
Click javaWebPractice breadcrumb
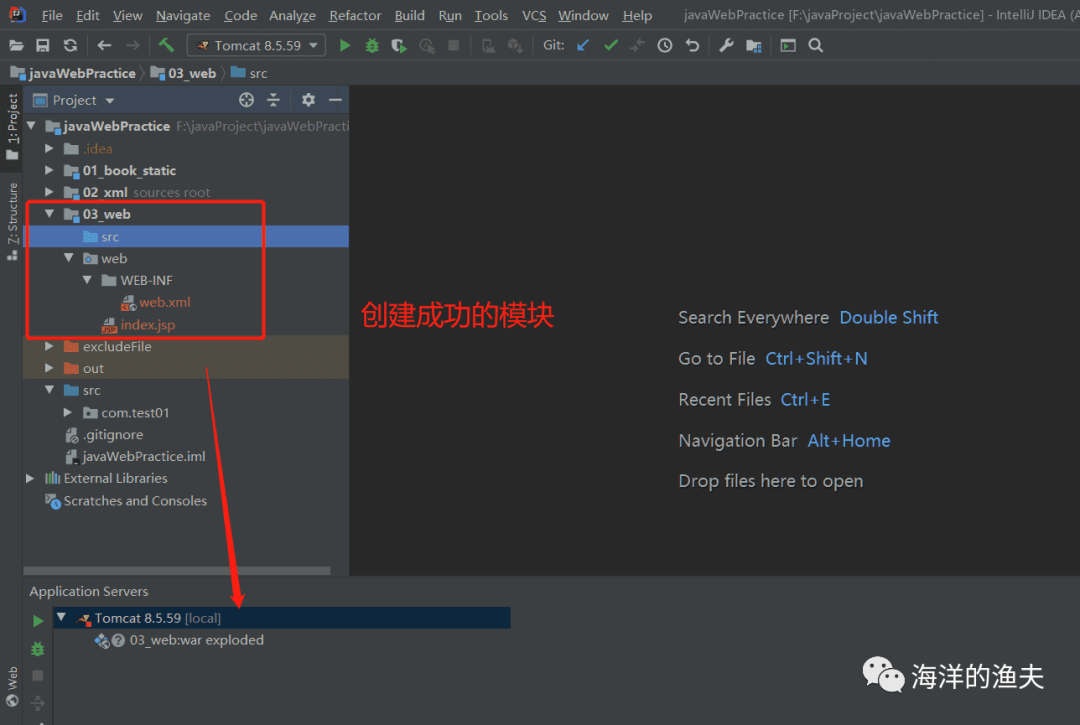[74, 73]
